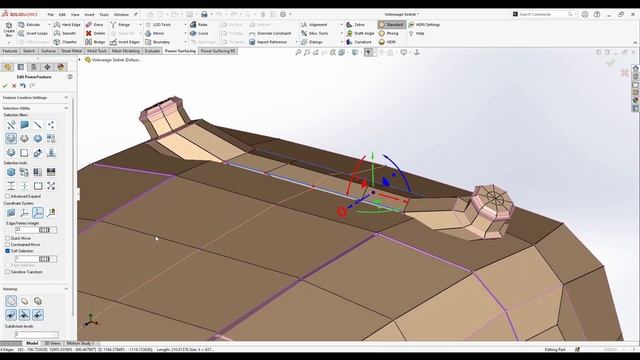640x360 pixels.
Task: Click Override Constraint
Action: (270, 33)
